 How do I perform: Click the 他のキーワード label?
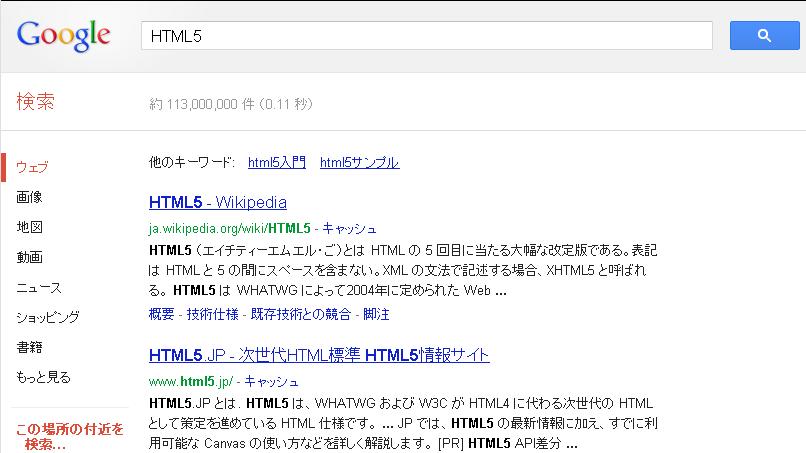click(192, 162)
